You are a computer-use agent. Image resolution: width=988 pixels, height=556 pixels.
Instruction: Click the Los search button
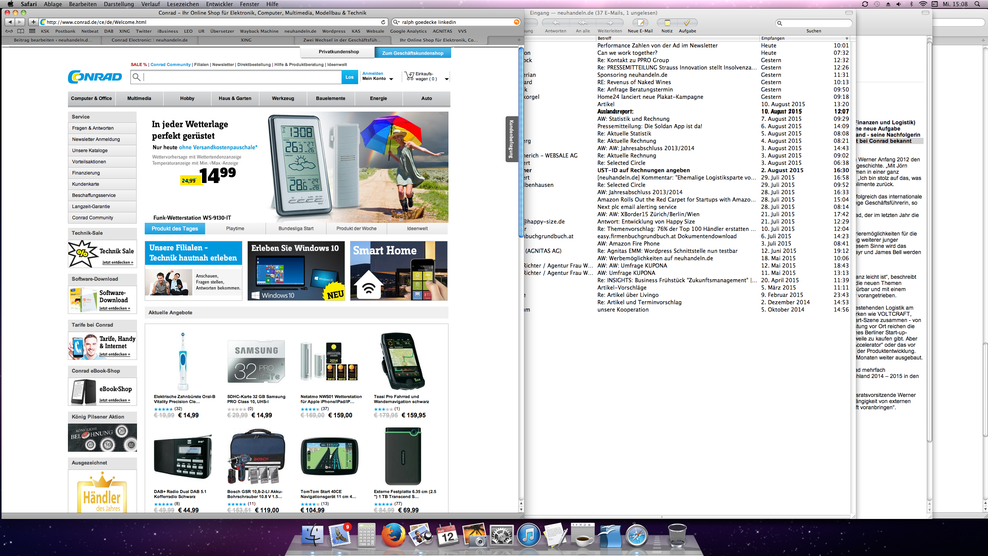(350, 77)
